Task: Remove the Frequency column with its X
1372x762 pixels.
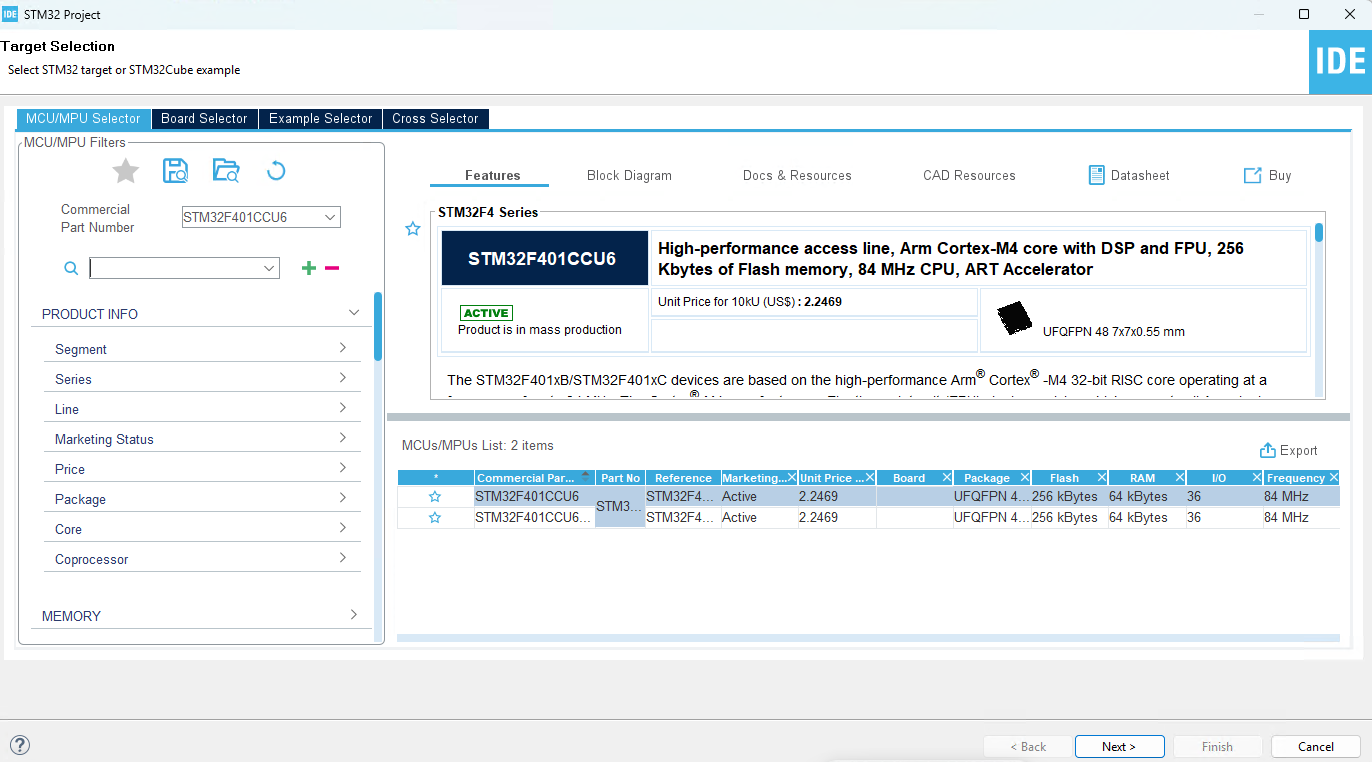Action: tap(1334, 478)
